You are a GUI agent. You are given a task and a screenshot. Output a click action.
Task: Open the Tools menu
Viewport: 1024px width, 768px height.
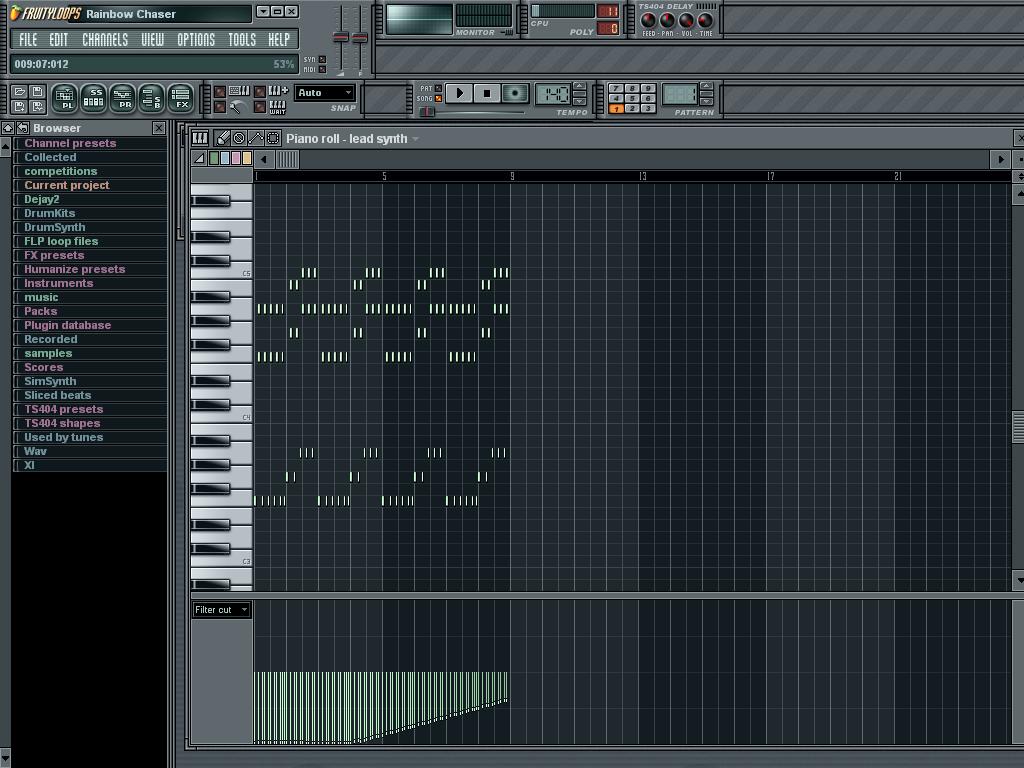click(242, 40)
